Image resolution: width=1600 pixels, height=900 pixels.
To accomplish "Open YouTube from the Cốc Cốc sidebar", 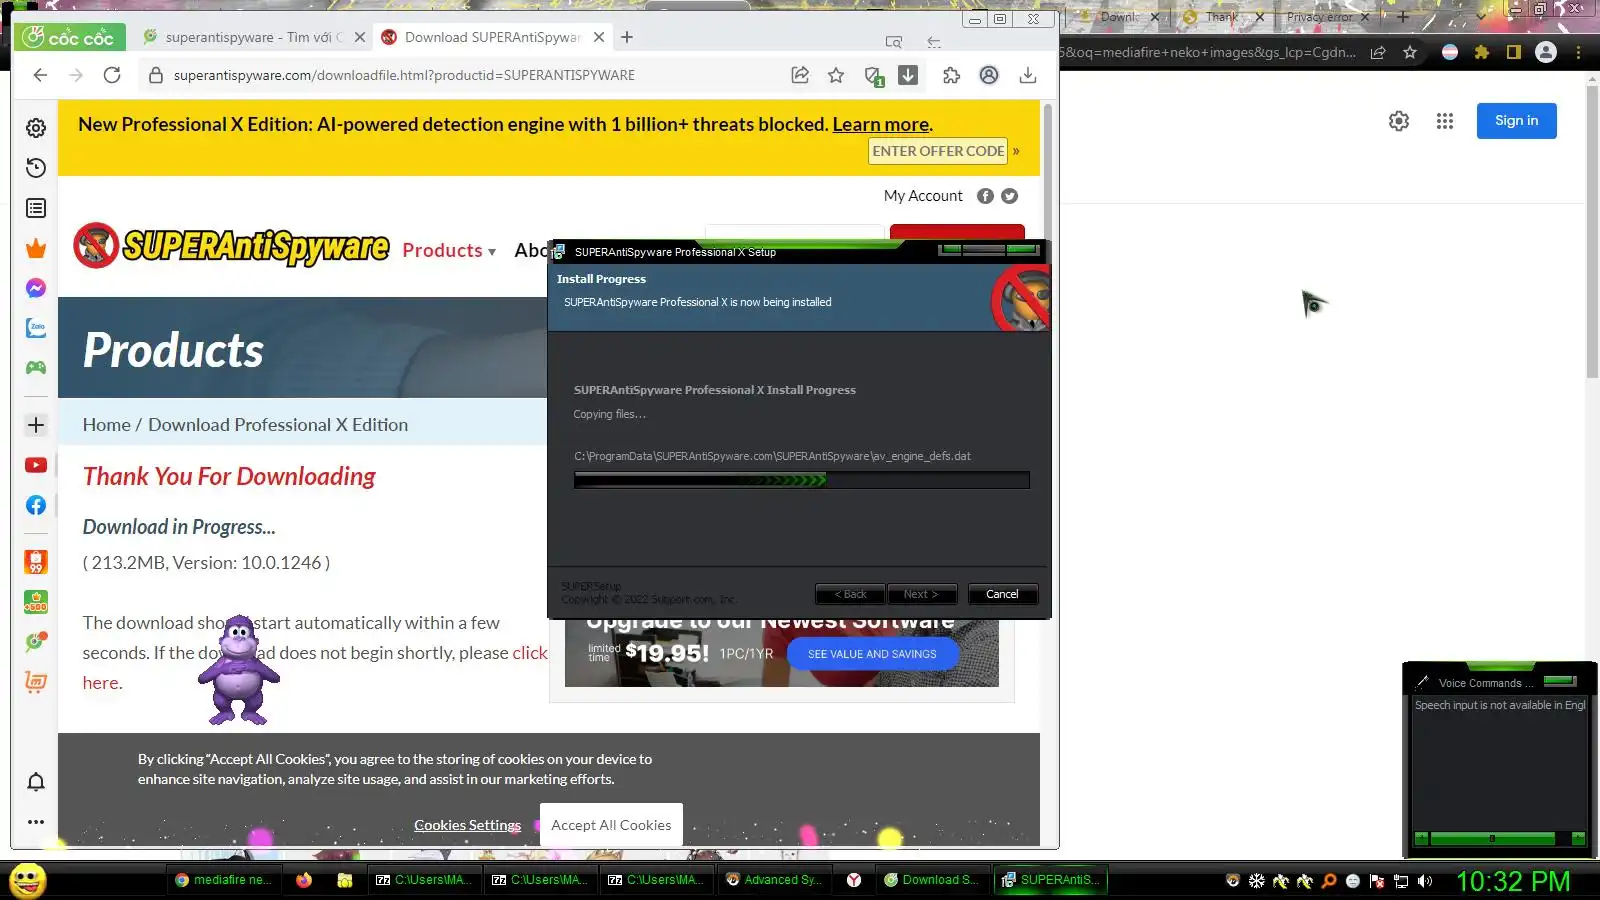I will click(x=36, y=465).
